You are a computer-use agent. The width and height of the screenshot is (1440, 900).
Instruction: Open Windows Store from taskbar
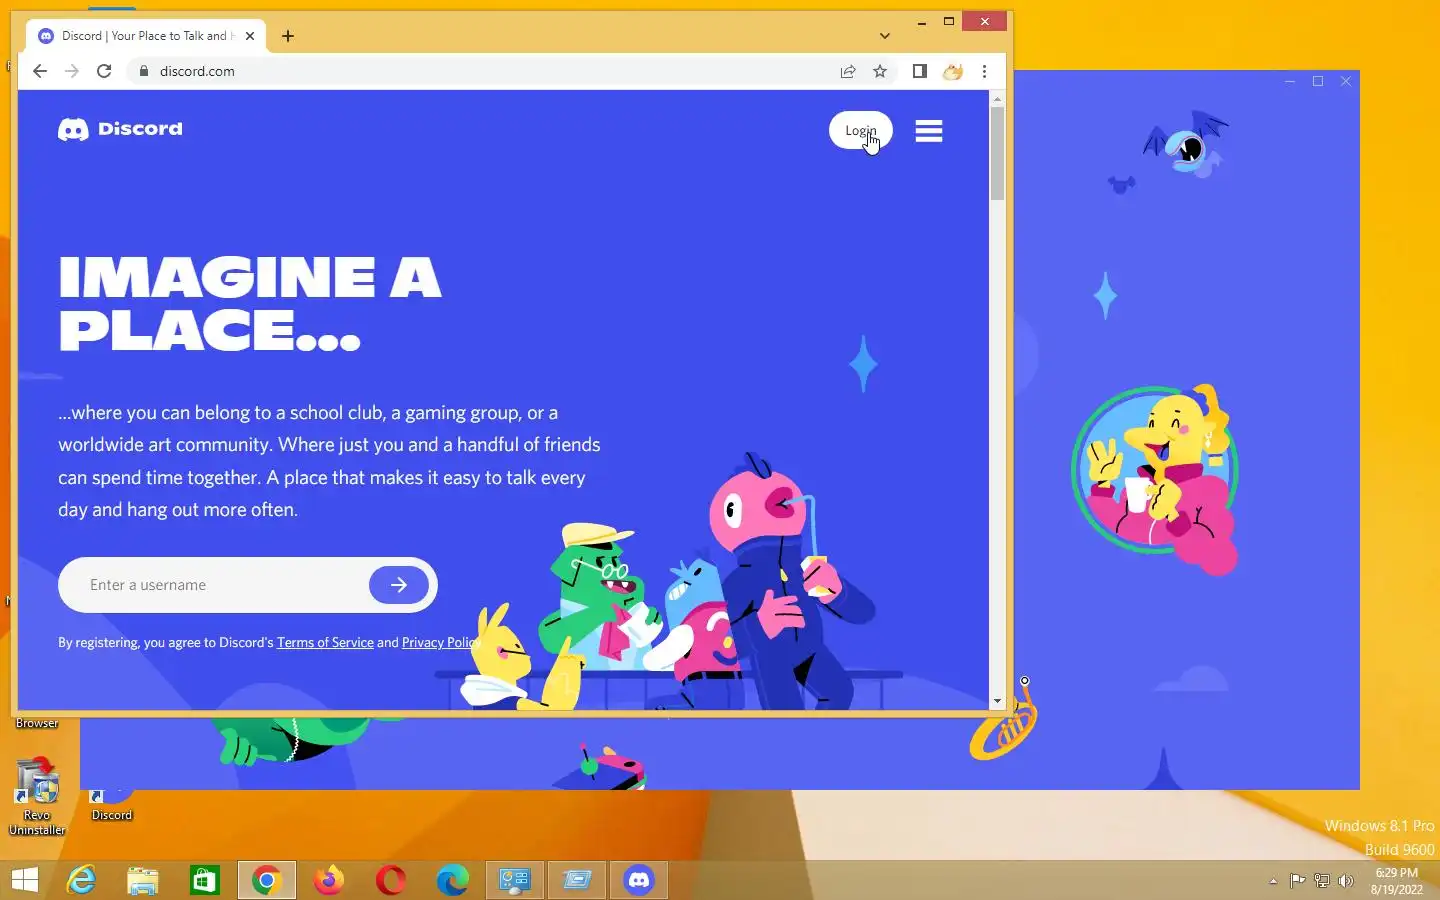point(205,880)
